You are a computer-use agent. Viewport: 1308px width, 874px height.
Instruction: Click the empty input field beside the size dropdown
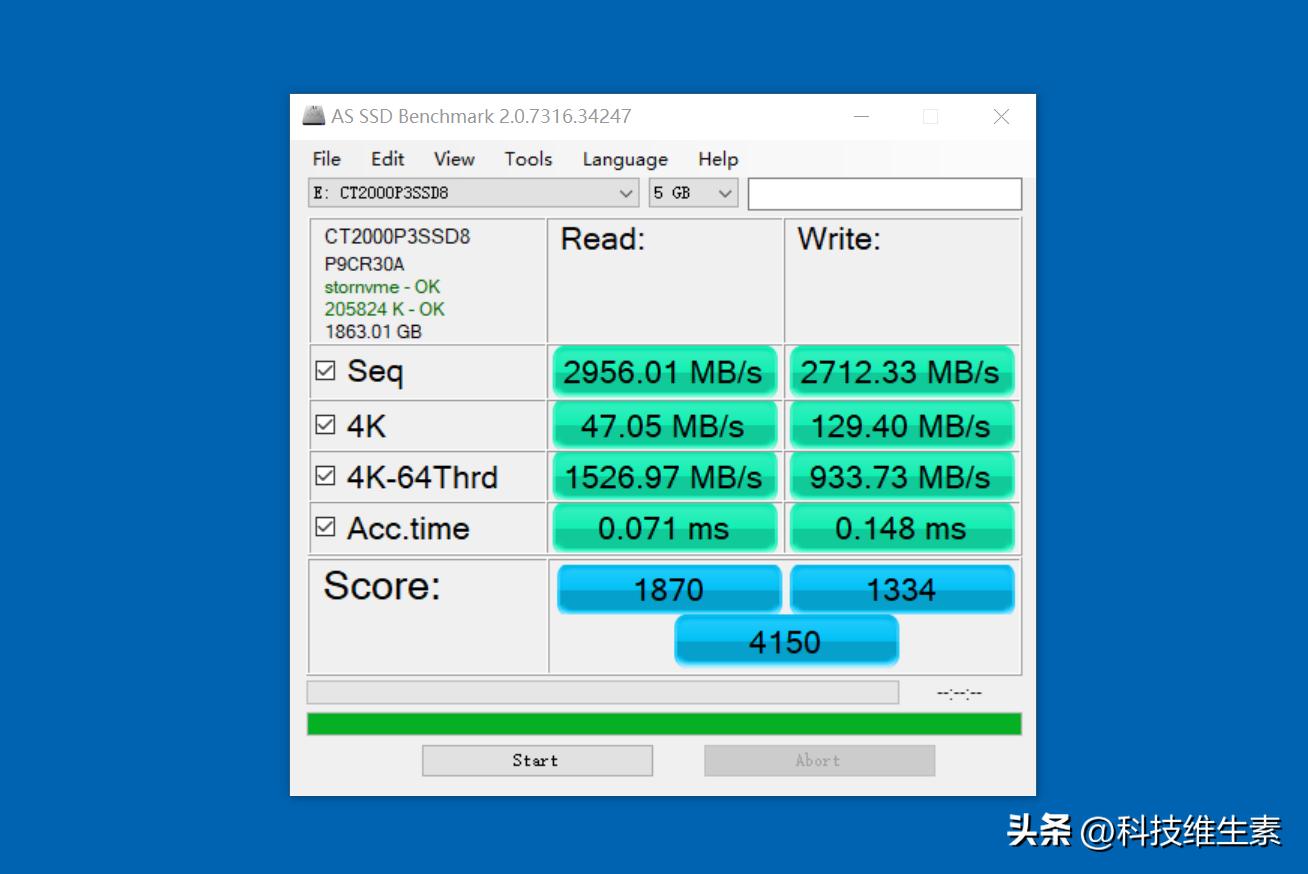884,193
